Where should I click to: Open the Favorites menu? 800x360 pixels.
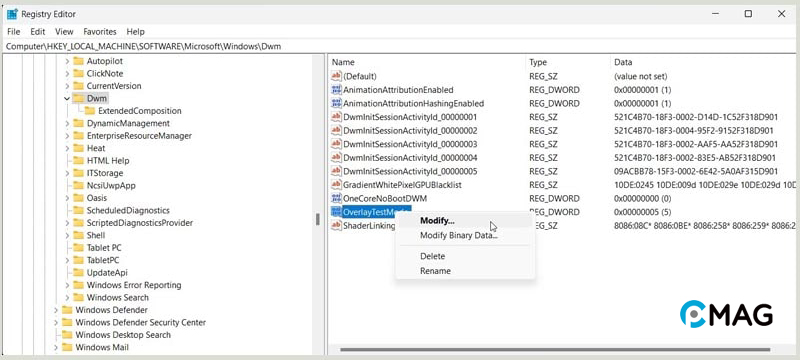click(100, 32)
